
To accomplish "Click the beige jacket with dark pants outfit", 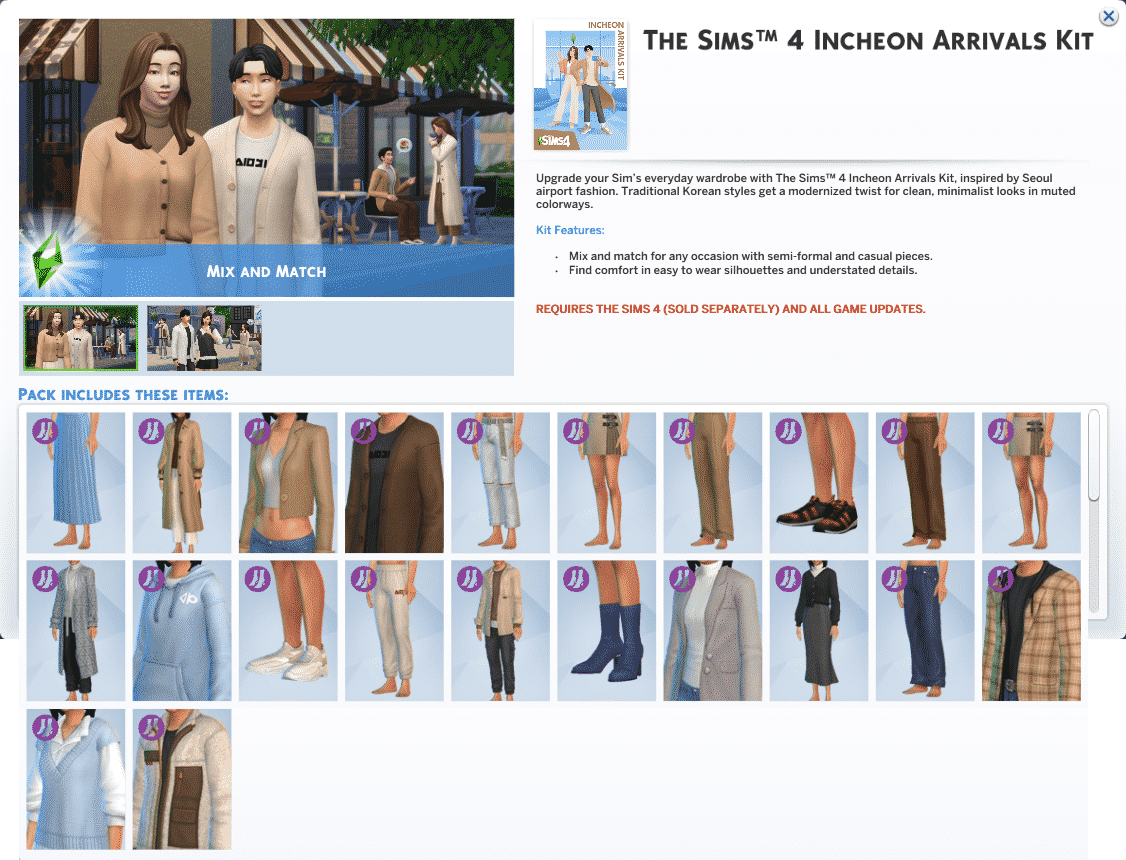I will tap(501, 630).
